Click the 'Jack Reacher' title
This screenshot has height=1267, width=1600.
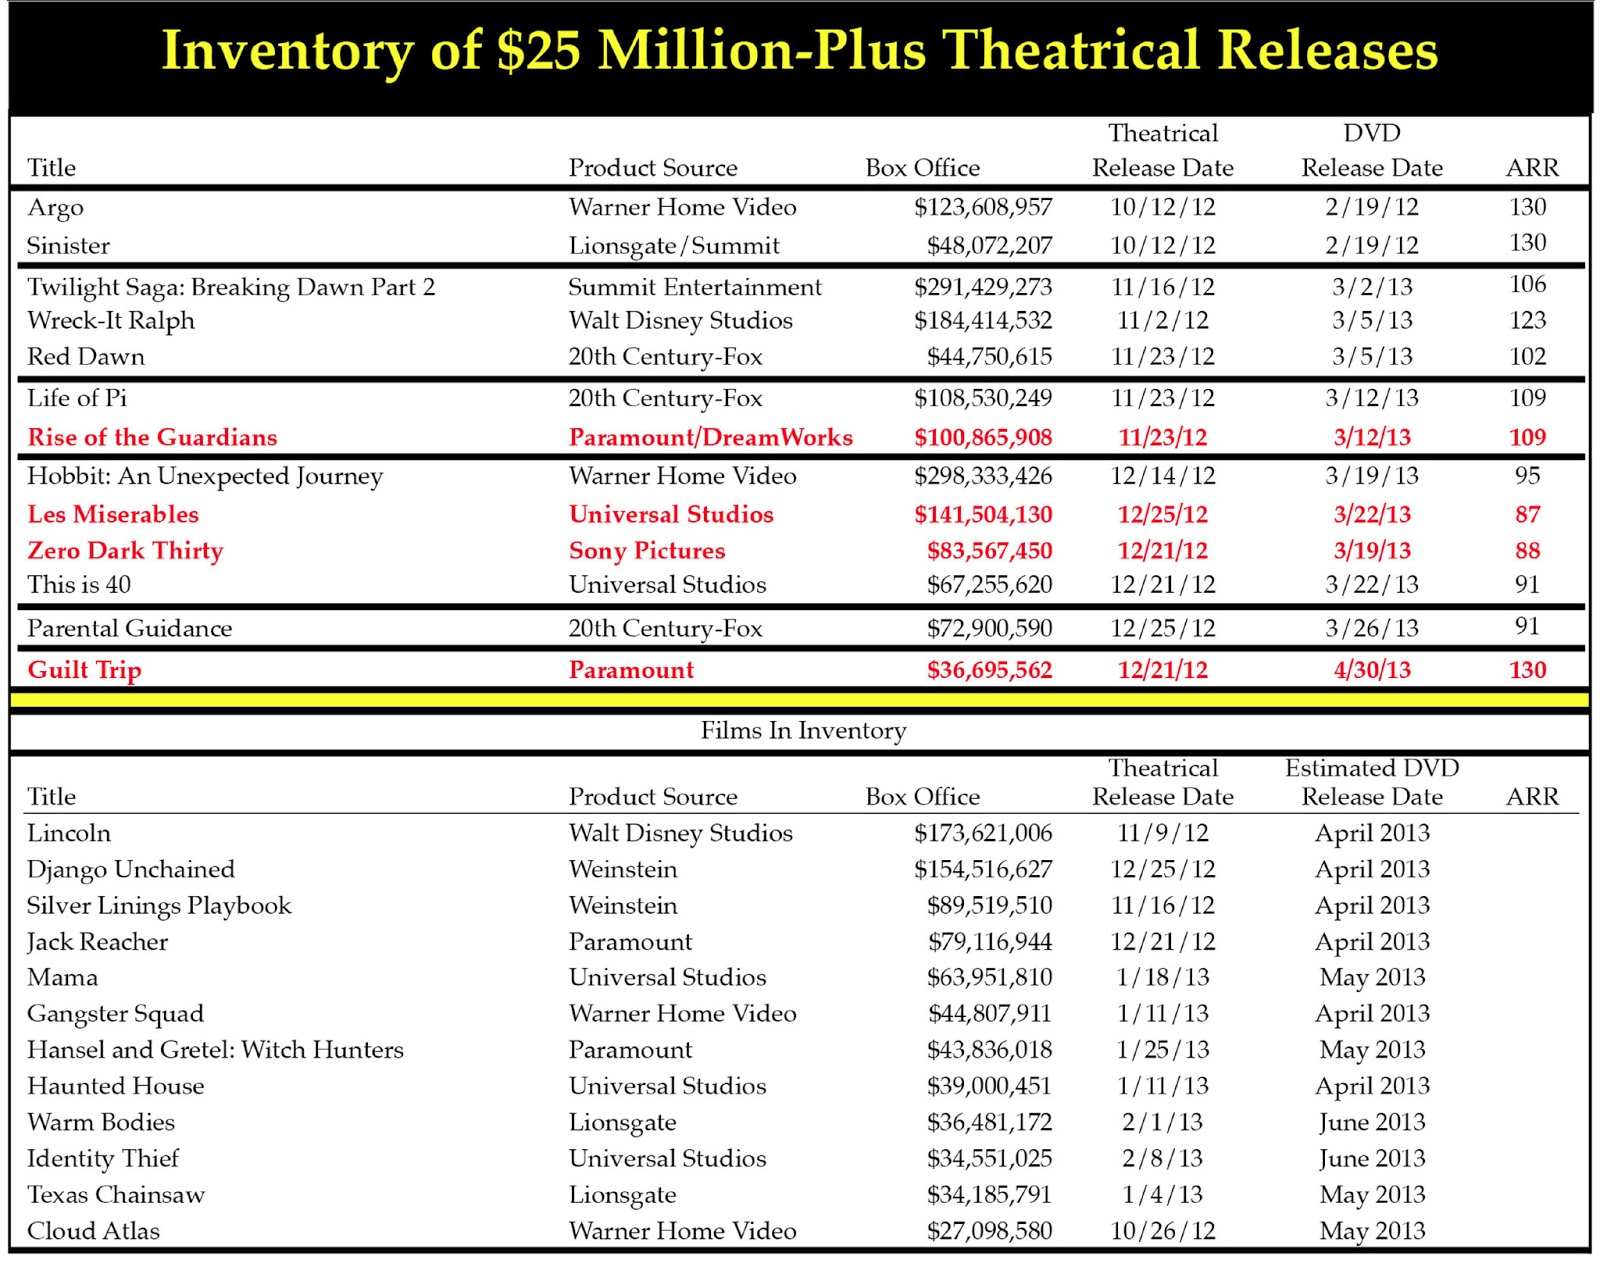coord(97,942)
